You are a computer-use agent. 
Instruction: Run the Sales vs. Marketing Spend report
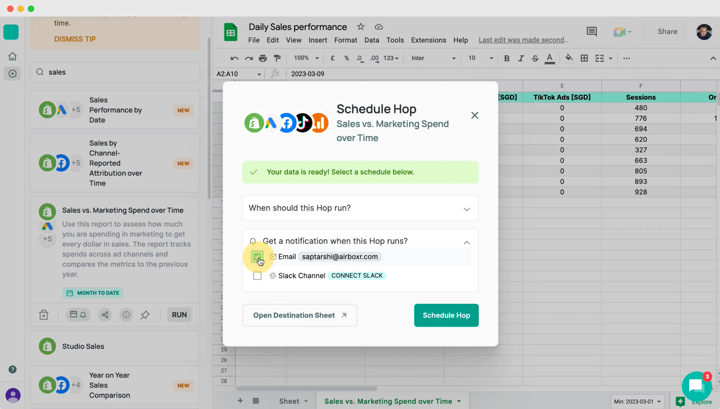[x=179, y=315]
